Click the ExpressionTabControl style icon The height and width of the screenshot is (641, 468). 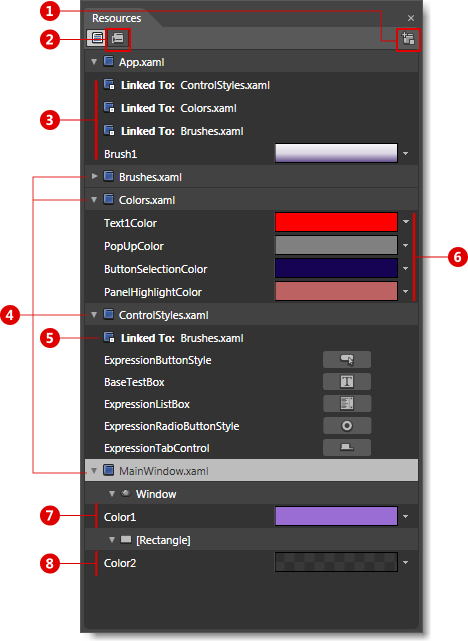point(347,448)
